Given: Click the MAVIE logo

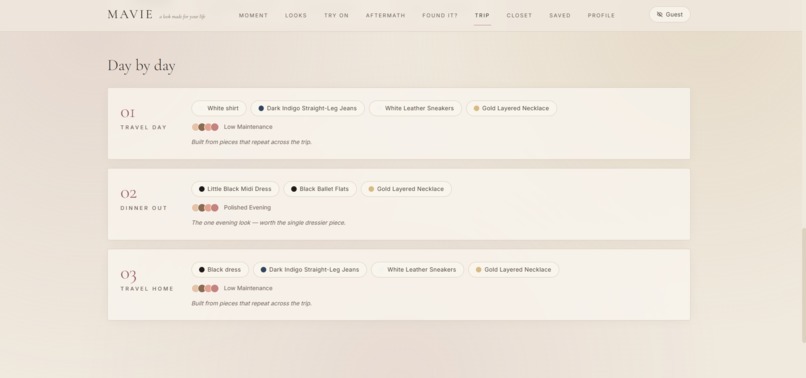Looking at the screenshot, I should 130,14.
